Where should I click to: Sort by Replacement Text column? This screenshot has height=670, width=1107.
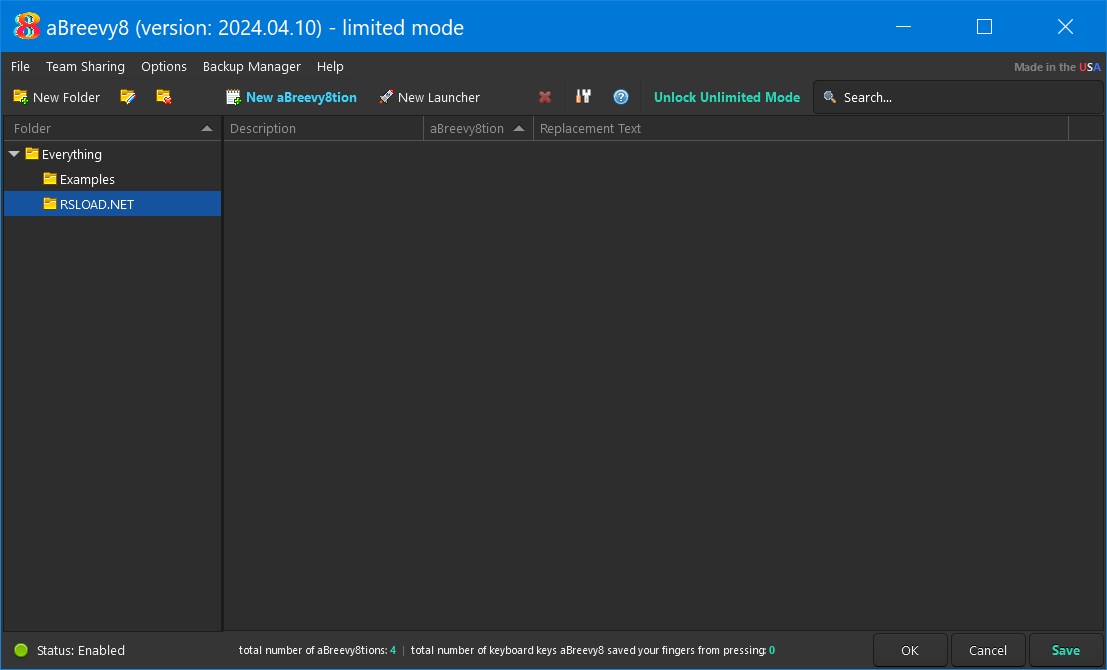point(801,128)
